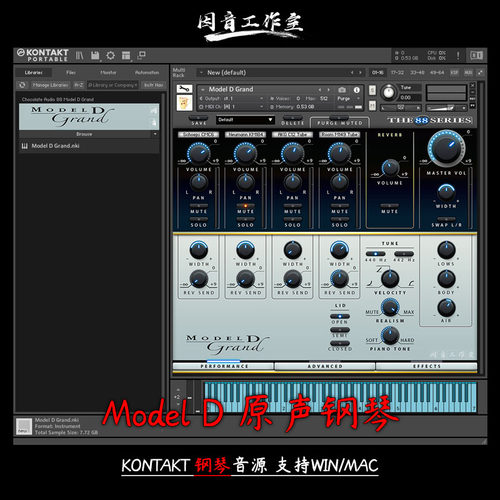Set lid to OPEN
Image resolution: width=500 pixels, height=500 pixels.
340,316
